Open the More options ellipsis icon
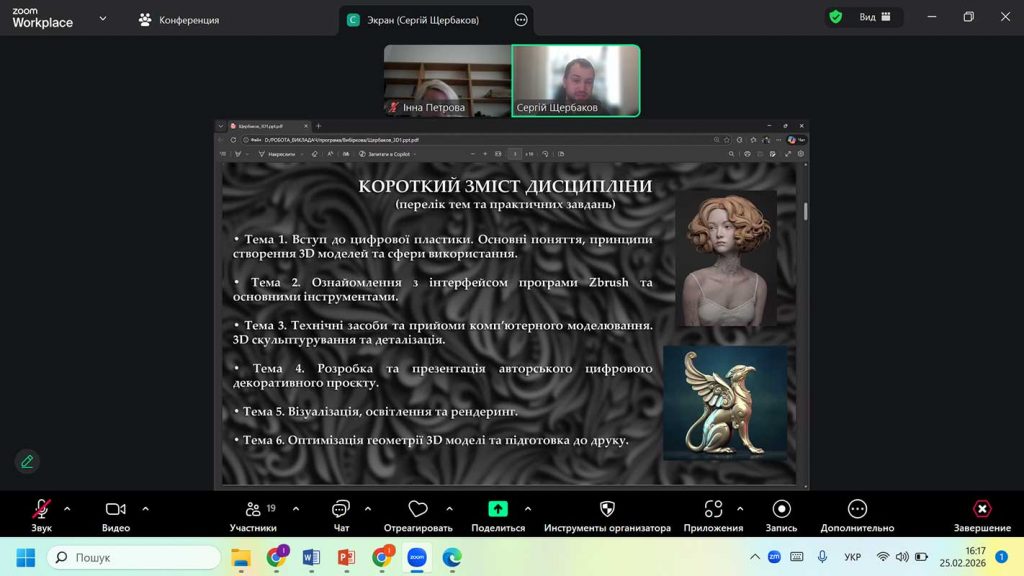 (857, 509)
